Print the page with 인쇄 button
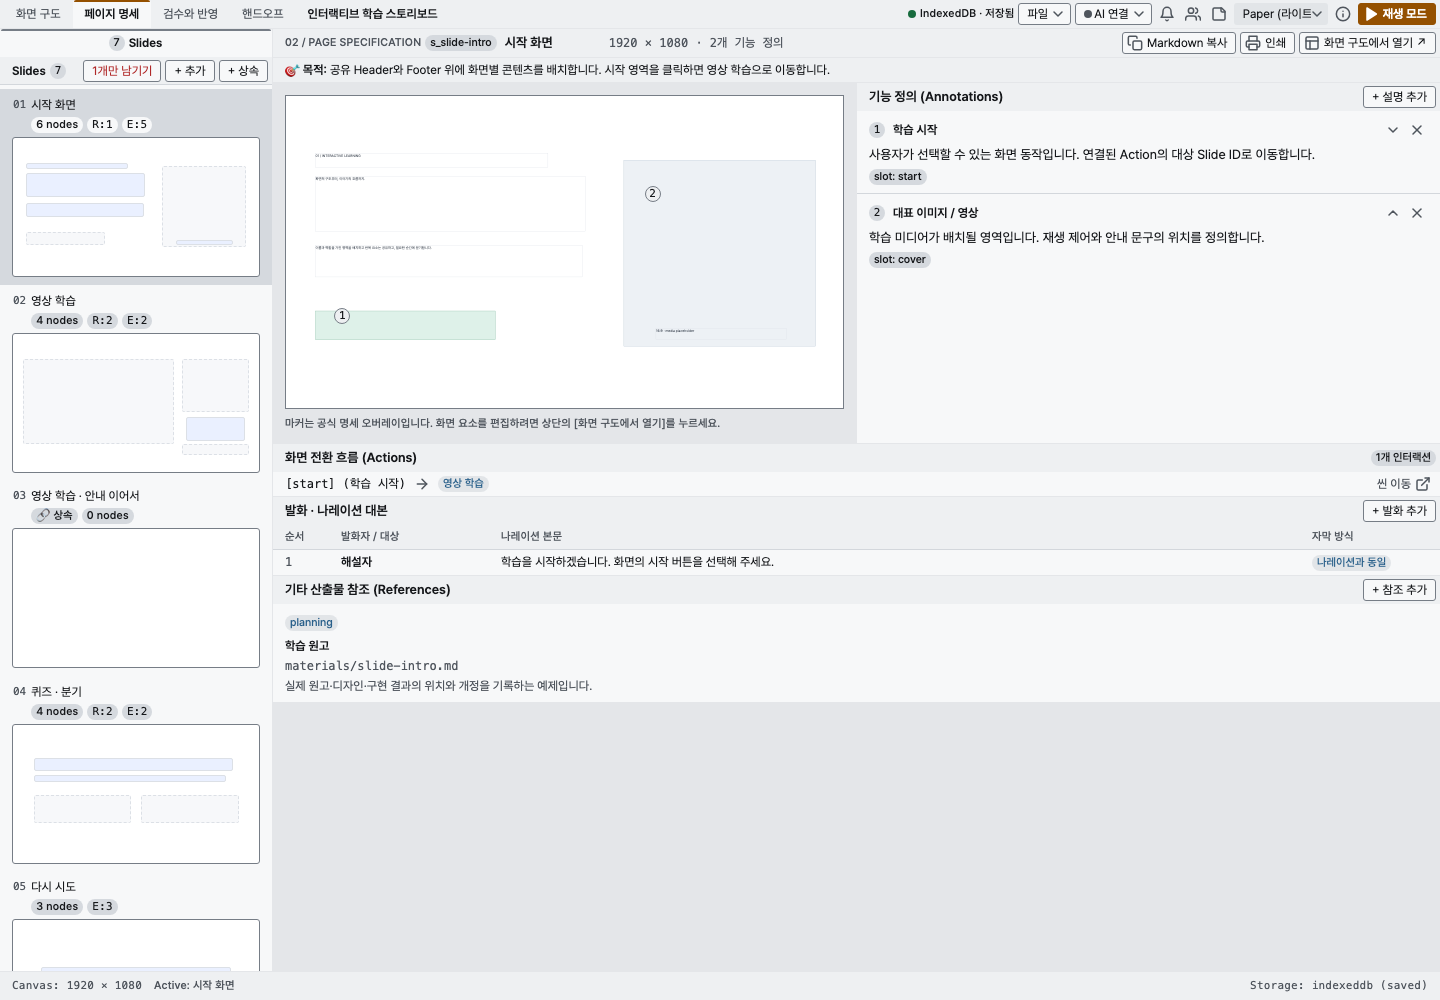This screenshot has width=1440, height=1000. (x=1267, y=43)
